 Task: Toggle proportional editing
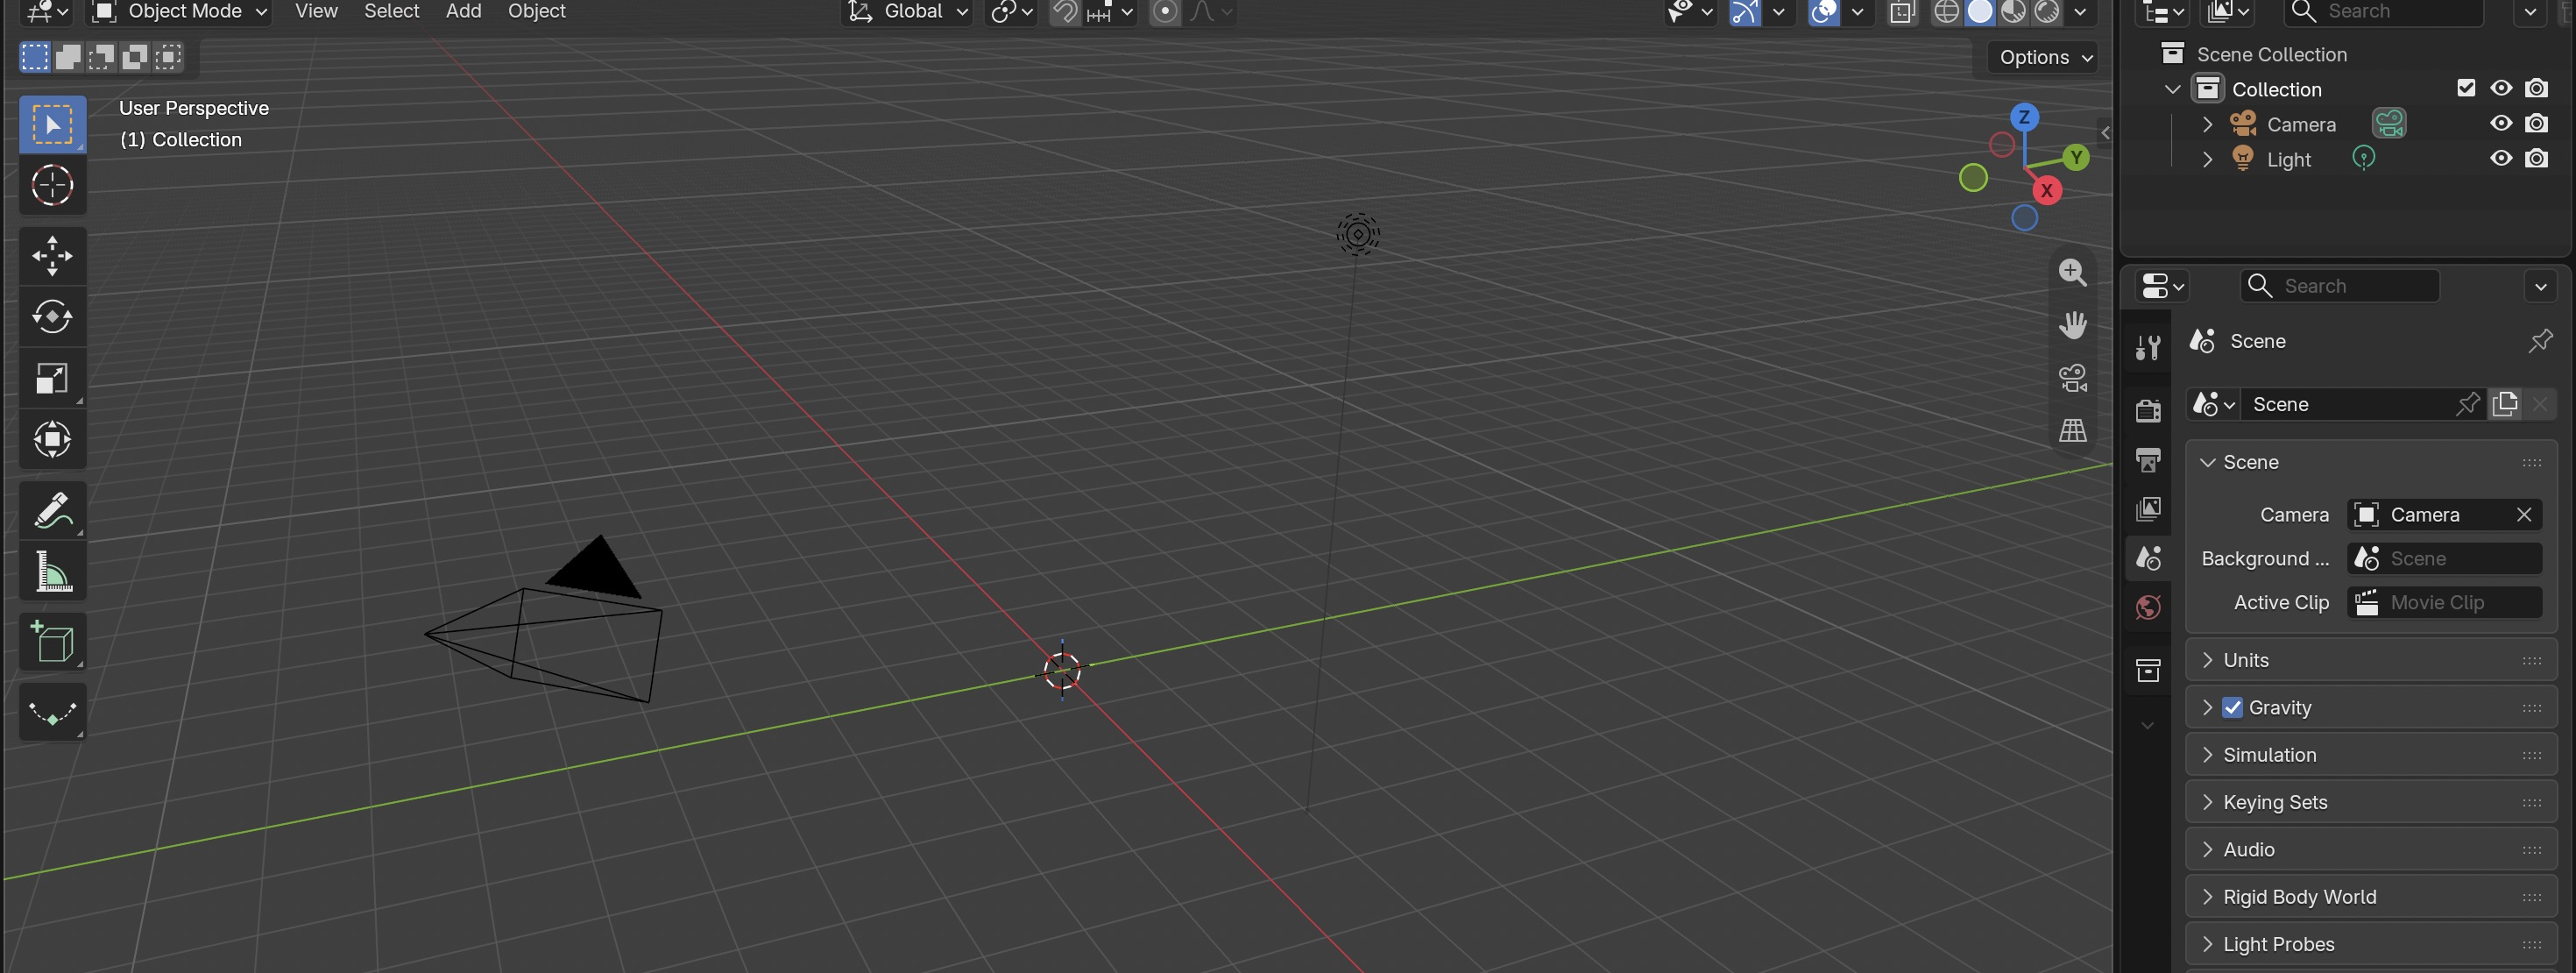pyautogui.click(x=1164, y=12)
